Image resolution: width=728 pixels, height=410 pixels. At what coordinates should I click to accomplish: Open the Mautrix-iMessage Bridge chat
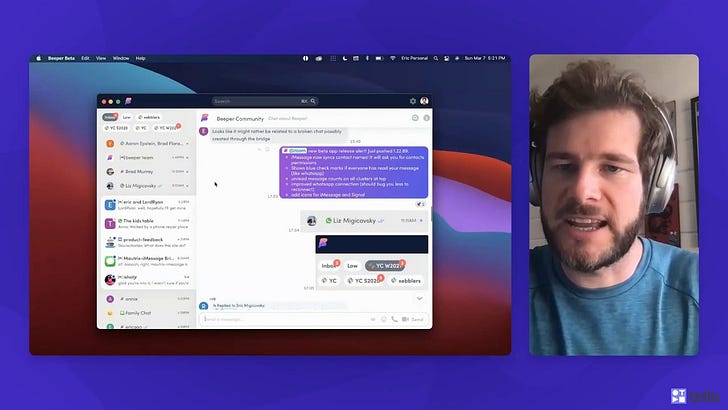148,261
